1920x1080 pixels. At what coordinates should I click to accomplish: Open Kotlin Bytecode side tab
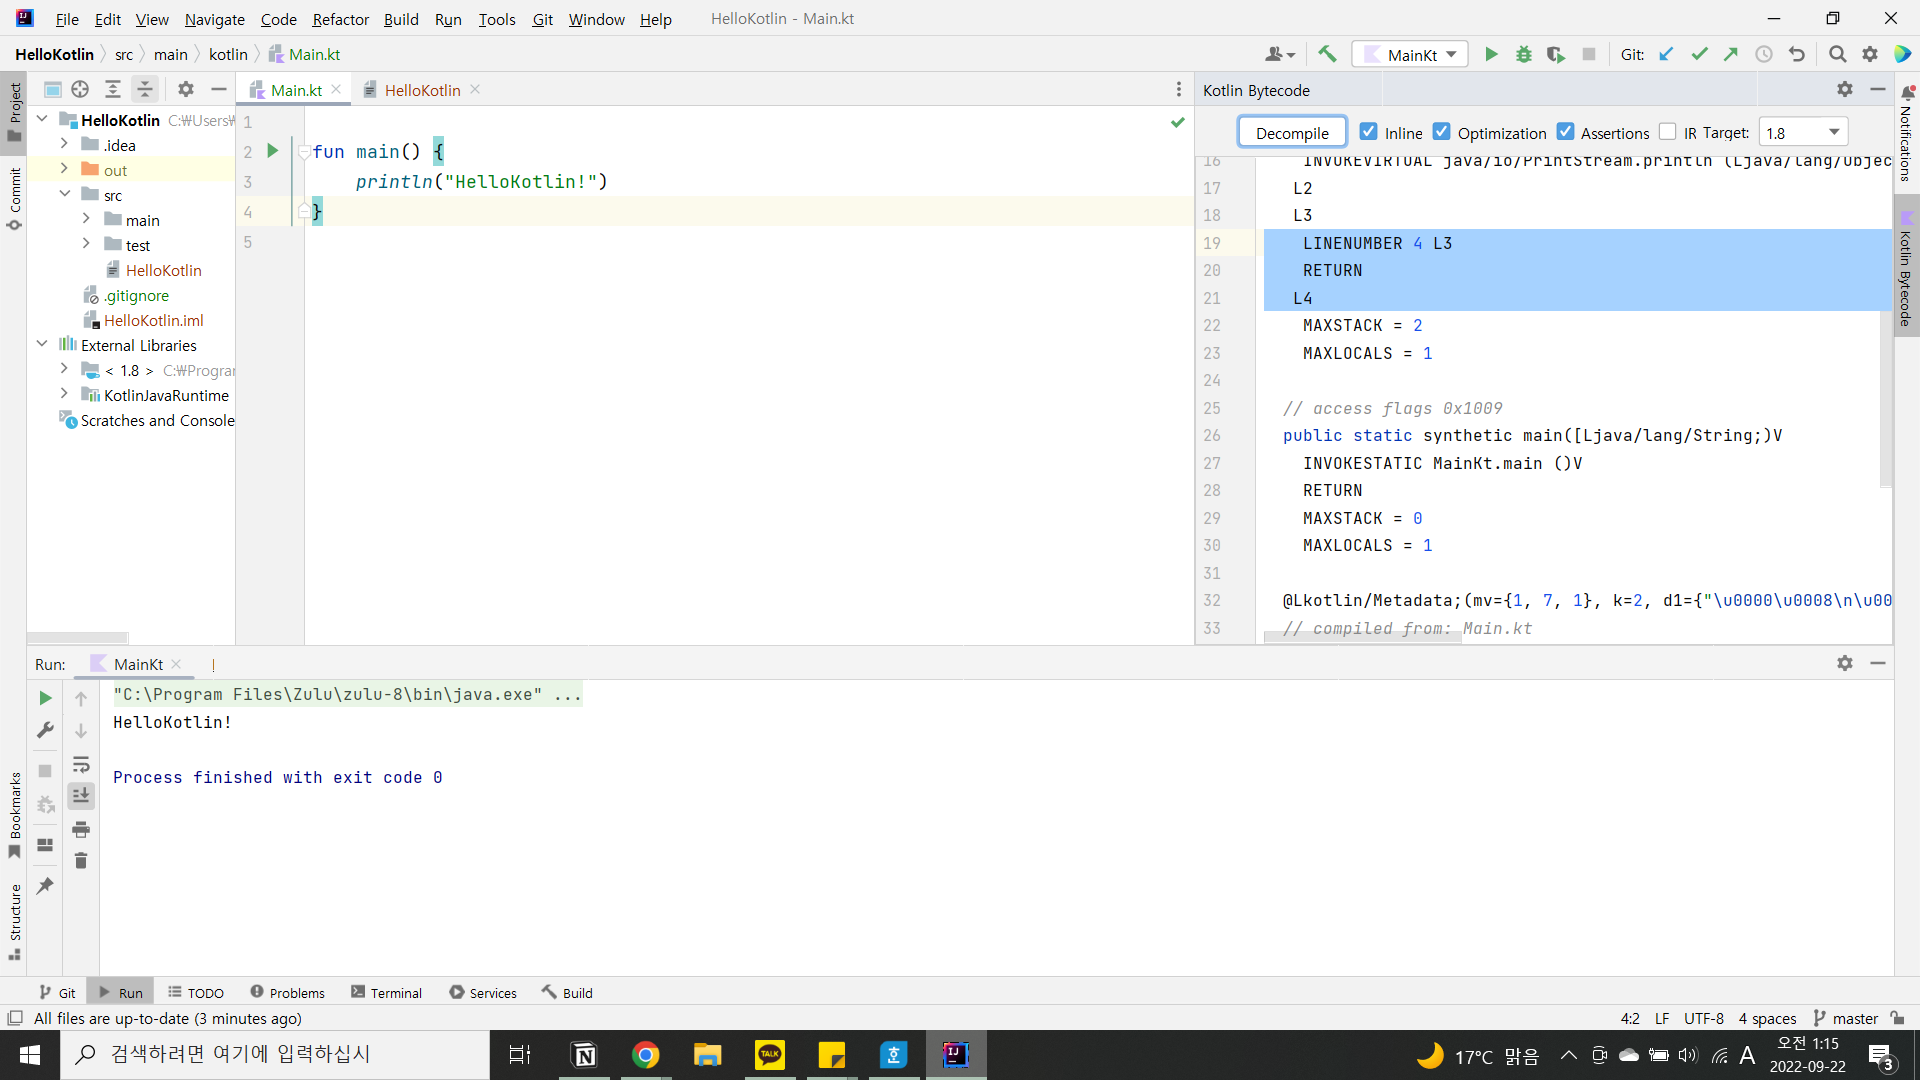click(x=1906, y=267)
